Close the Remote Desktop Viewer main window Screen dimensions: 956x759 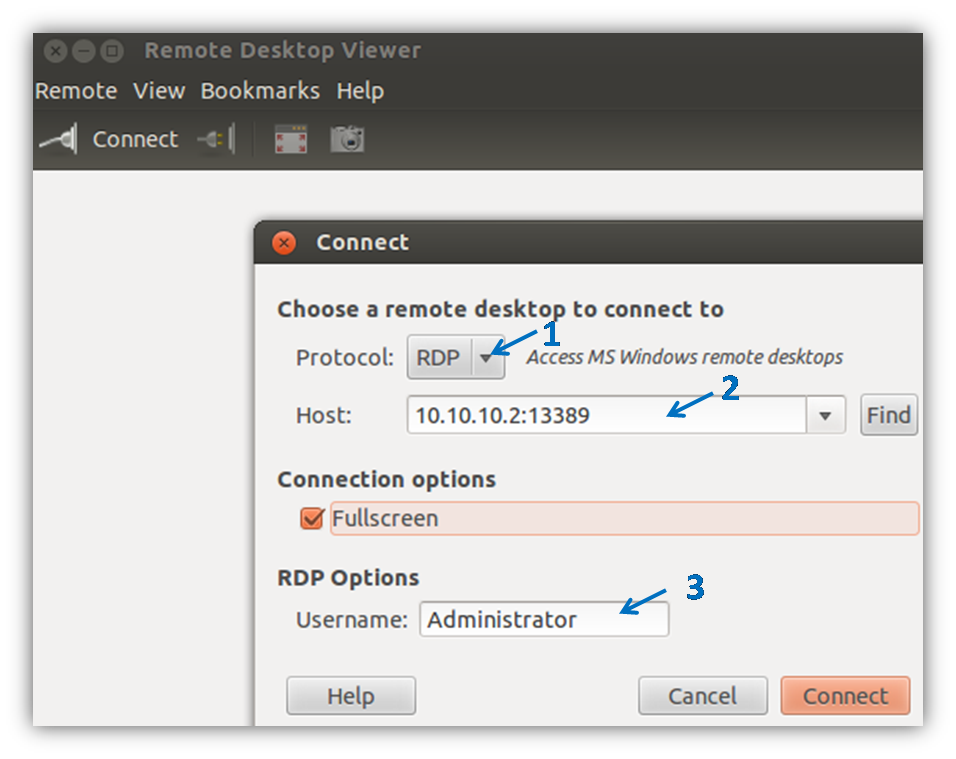click(55, 51)
